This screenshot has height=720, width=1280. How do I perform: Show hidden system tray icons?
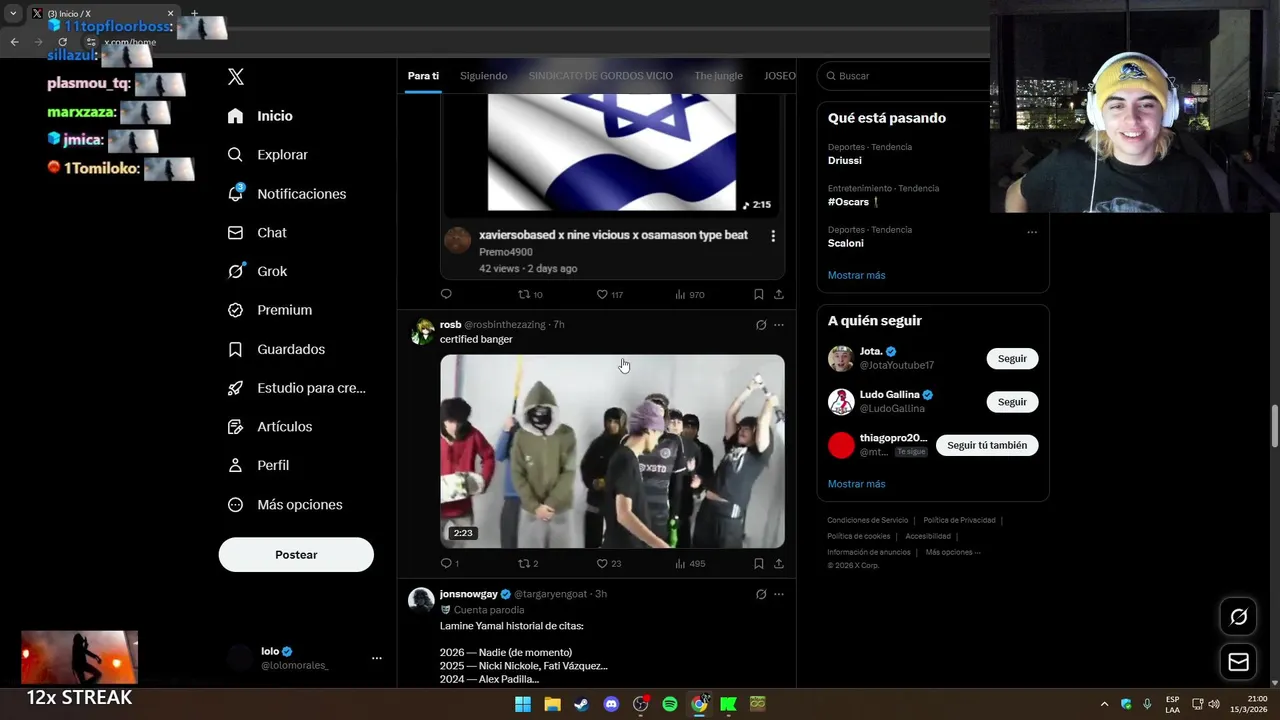[x=1104, y=704]
